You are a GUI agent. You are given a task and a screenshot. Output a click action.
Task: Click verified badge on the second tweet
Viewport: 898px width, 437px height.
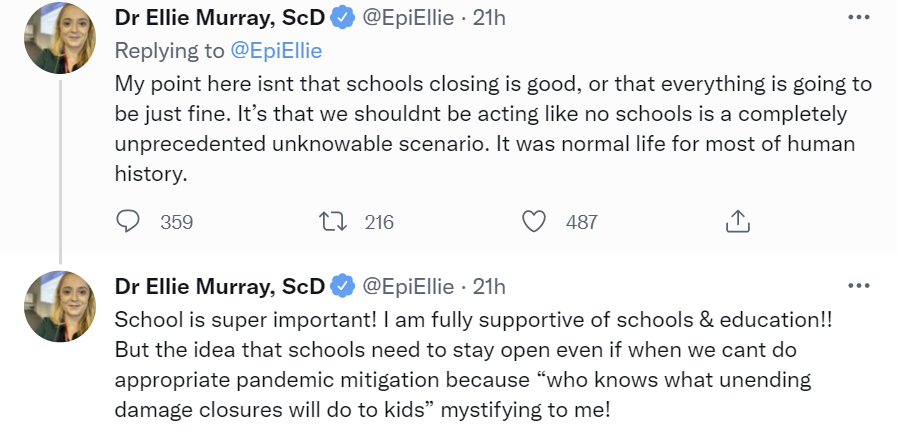(343, 287)
